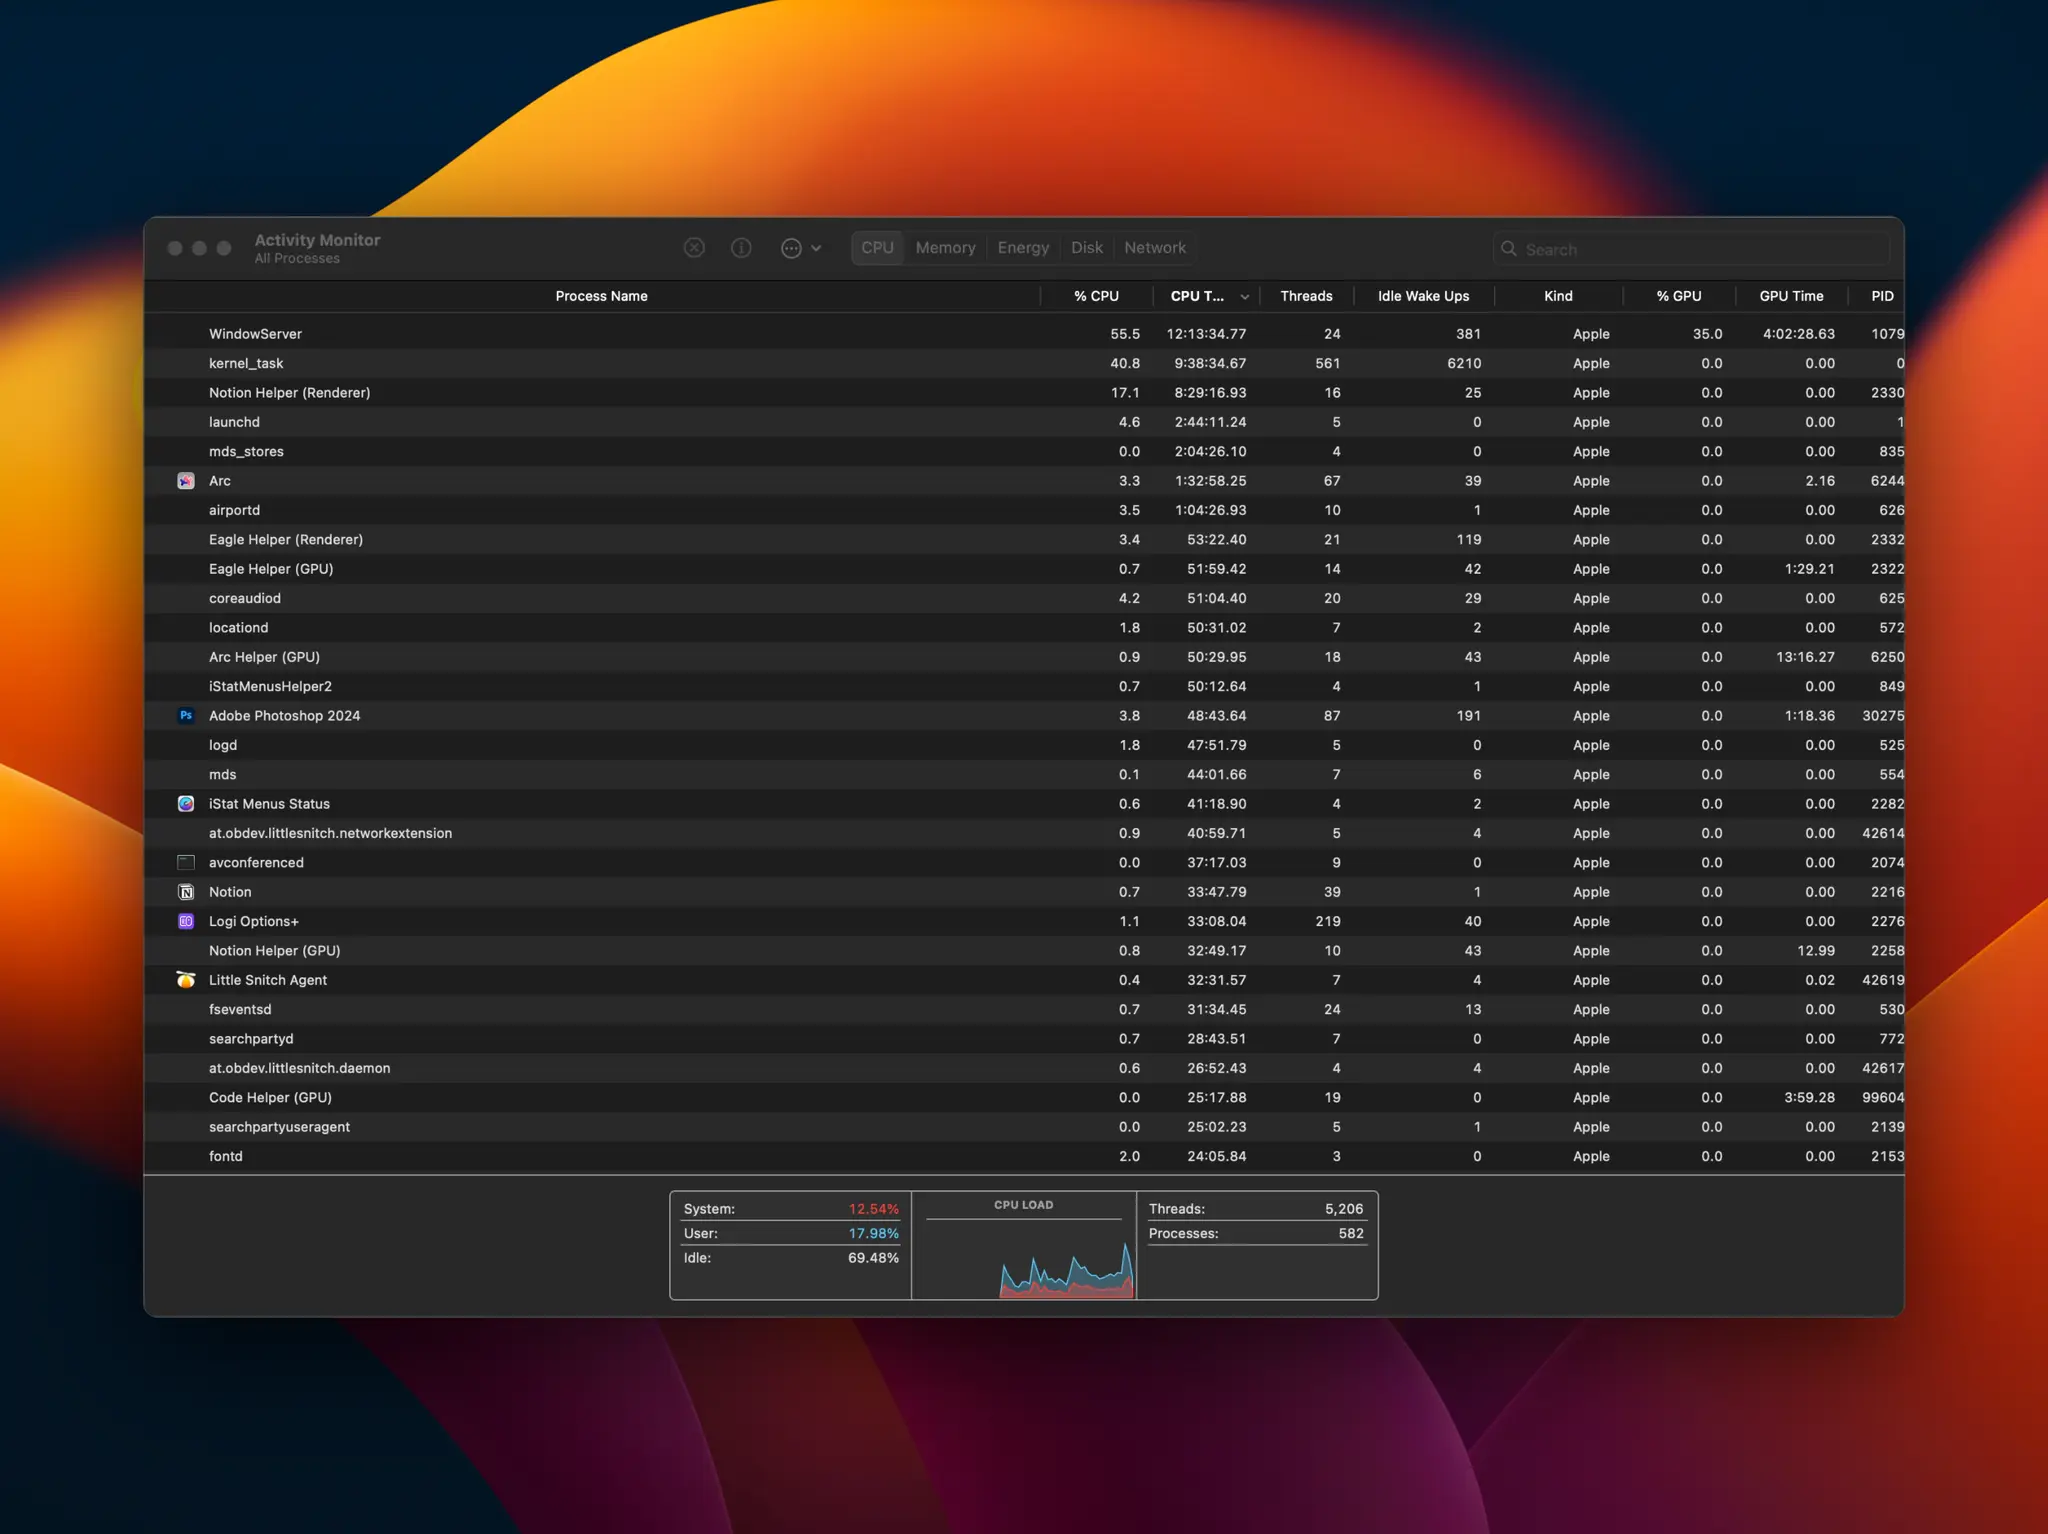Click the stop (X) quit process icon

[694, 247]
